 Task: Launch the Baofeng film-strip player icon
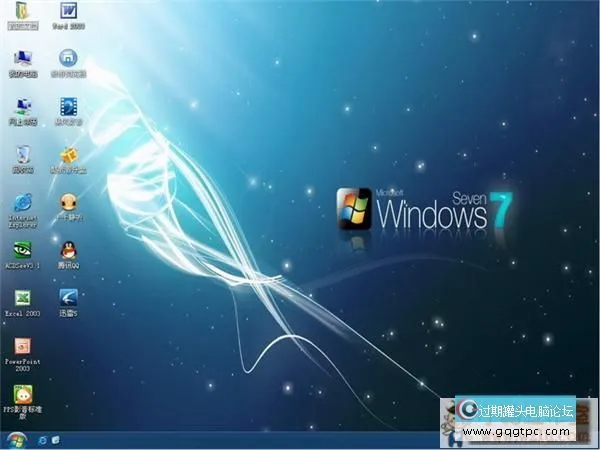tap(68, 107)
